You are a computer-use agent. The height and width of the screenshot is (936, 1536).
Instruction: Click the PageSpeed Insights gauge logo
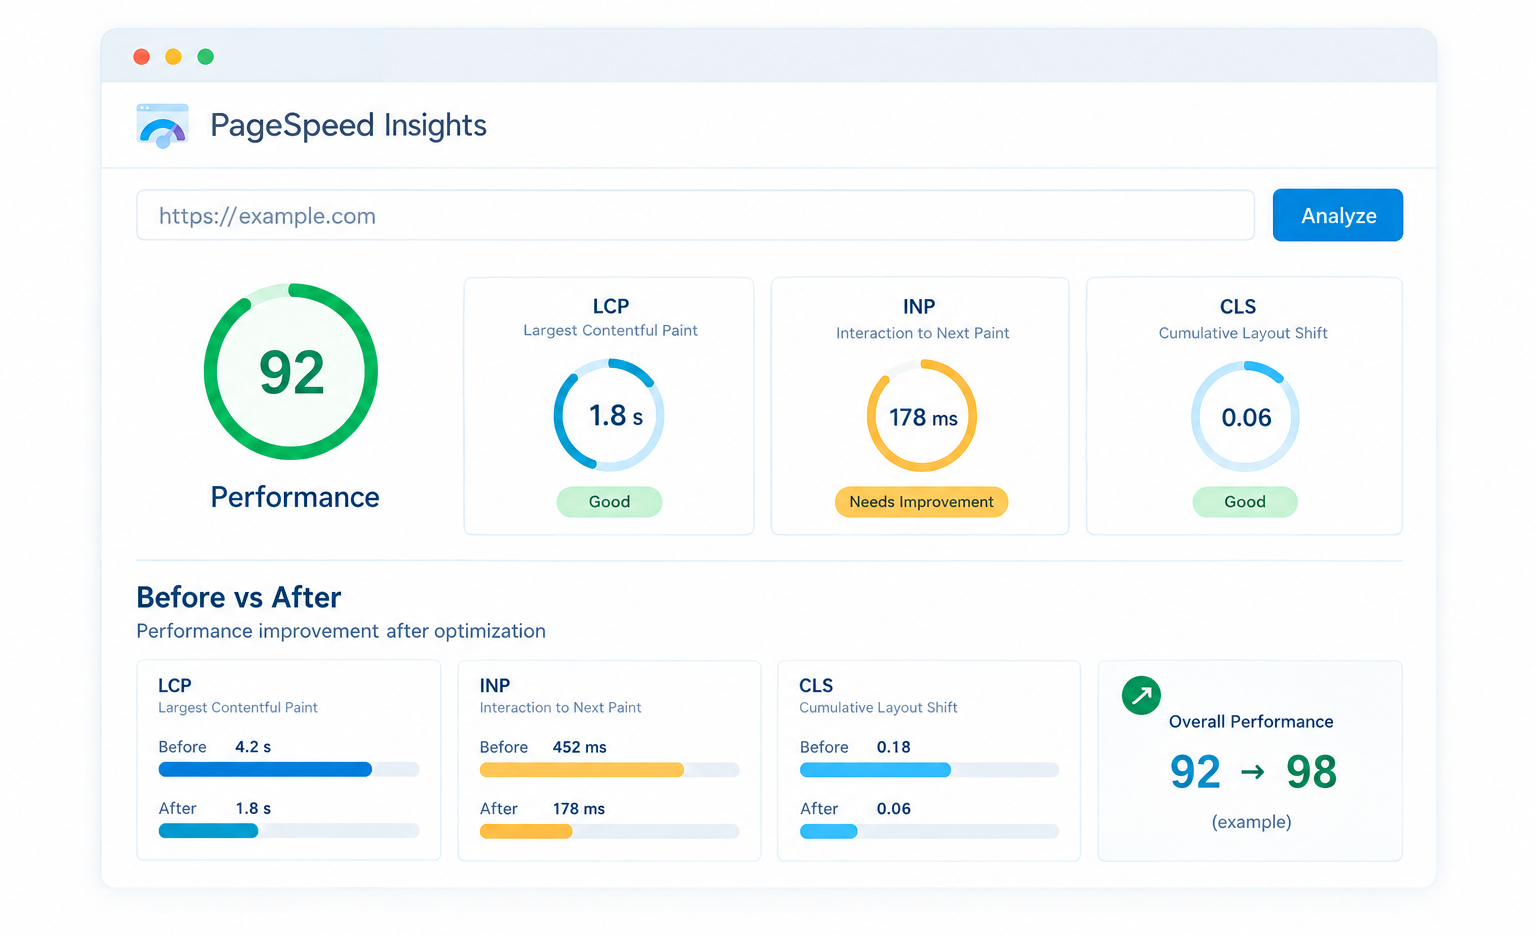click(x=162, y=126)
